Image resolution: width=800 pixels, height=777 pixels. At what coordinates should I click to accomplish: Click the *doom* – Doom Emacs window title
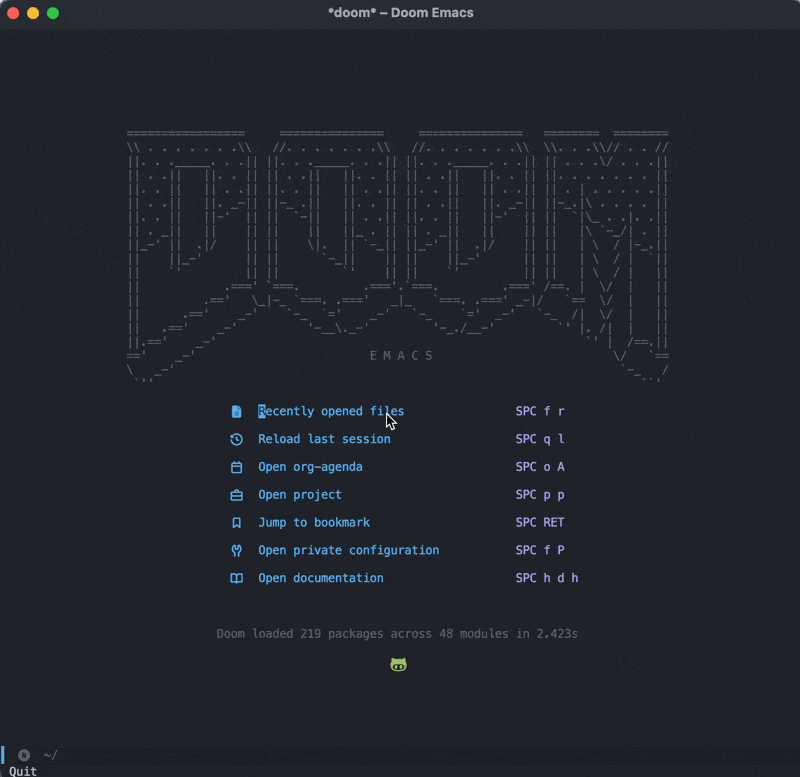point(401,13)
